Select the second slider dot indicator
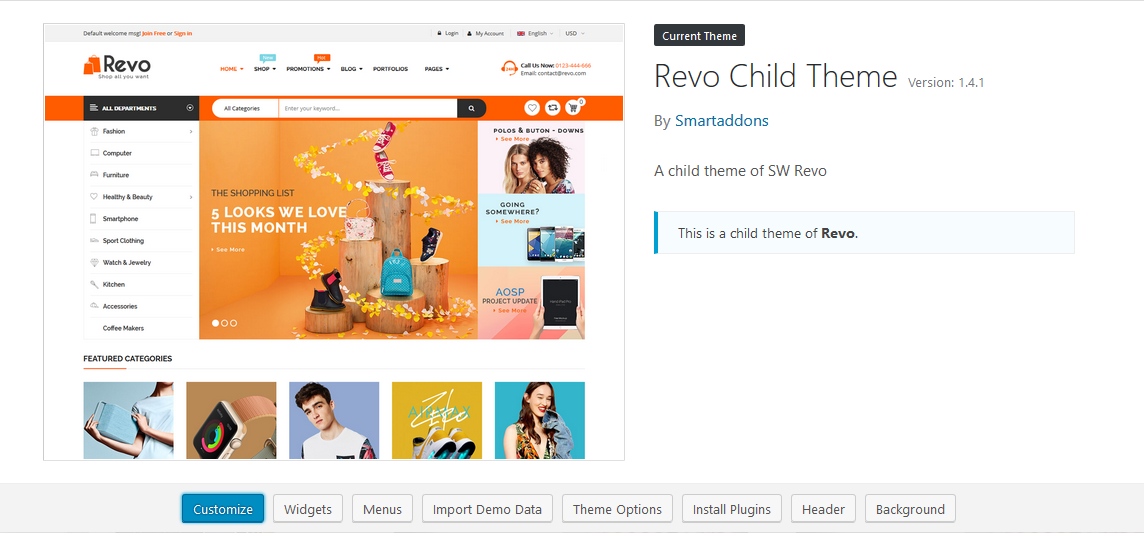 click(225, 322)
